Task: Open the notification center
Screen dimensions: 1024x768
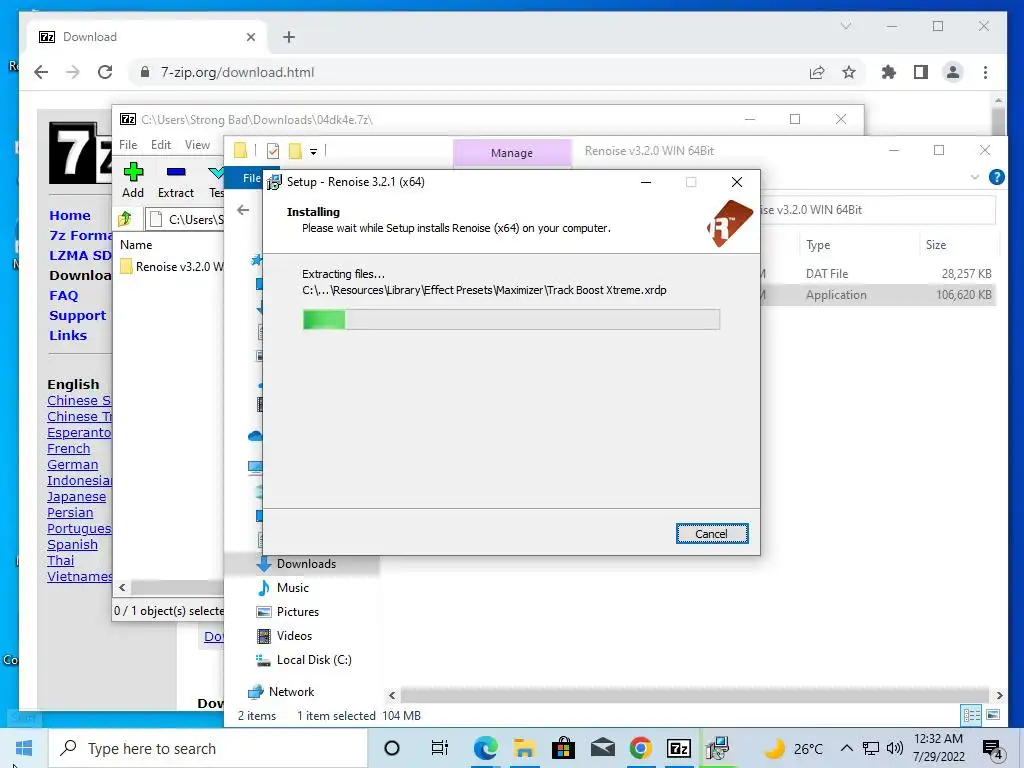Action: click(992, 750)
